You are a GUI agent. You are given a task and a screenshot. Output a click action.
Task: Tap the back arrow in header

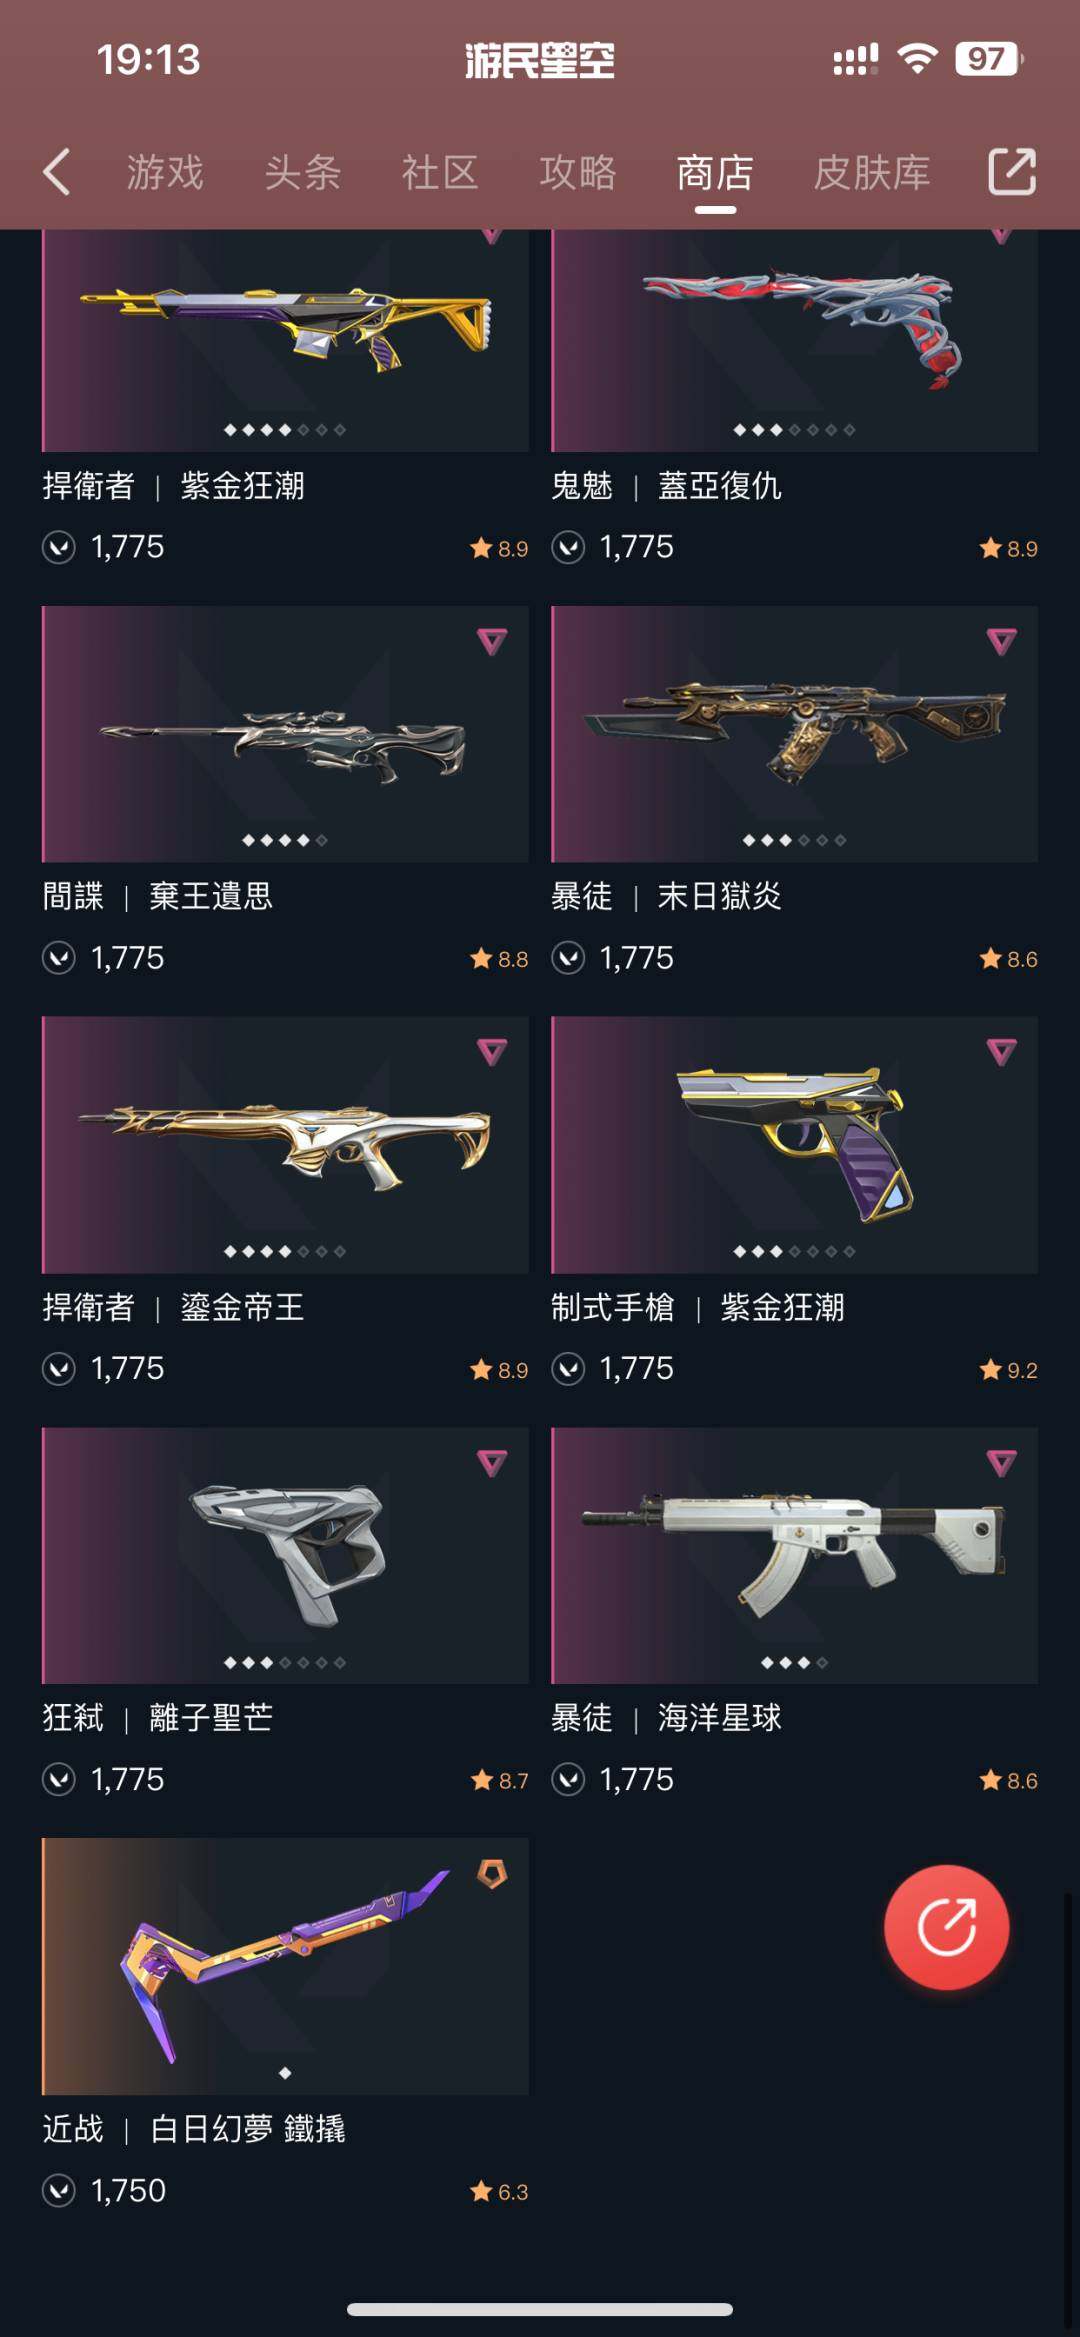tap(57, 172)
